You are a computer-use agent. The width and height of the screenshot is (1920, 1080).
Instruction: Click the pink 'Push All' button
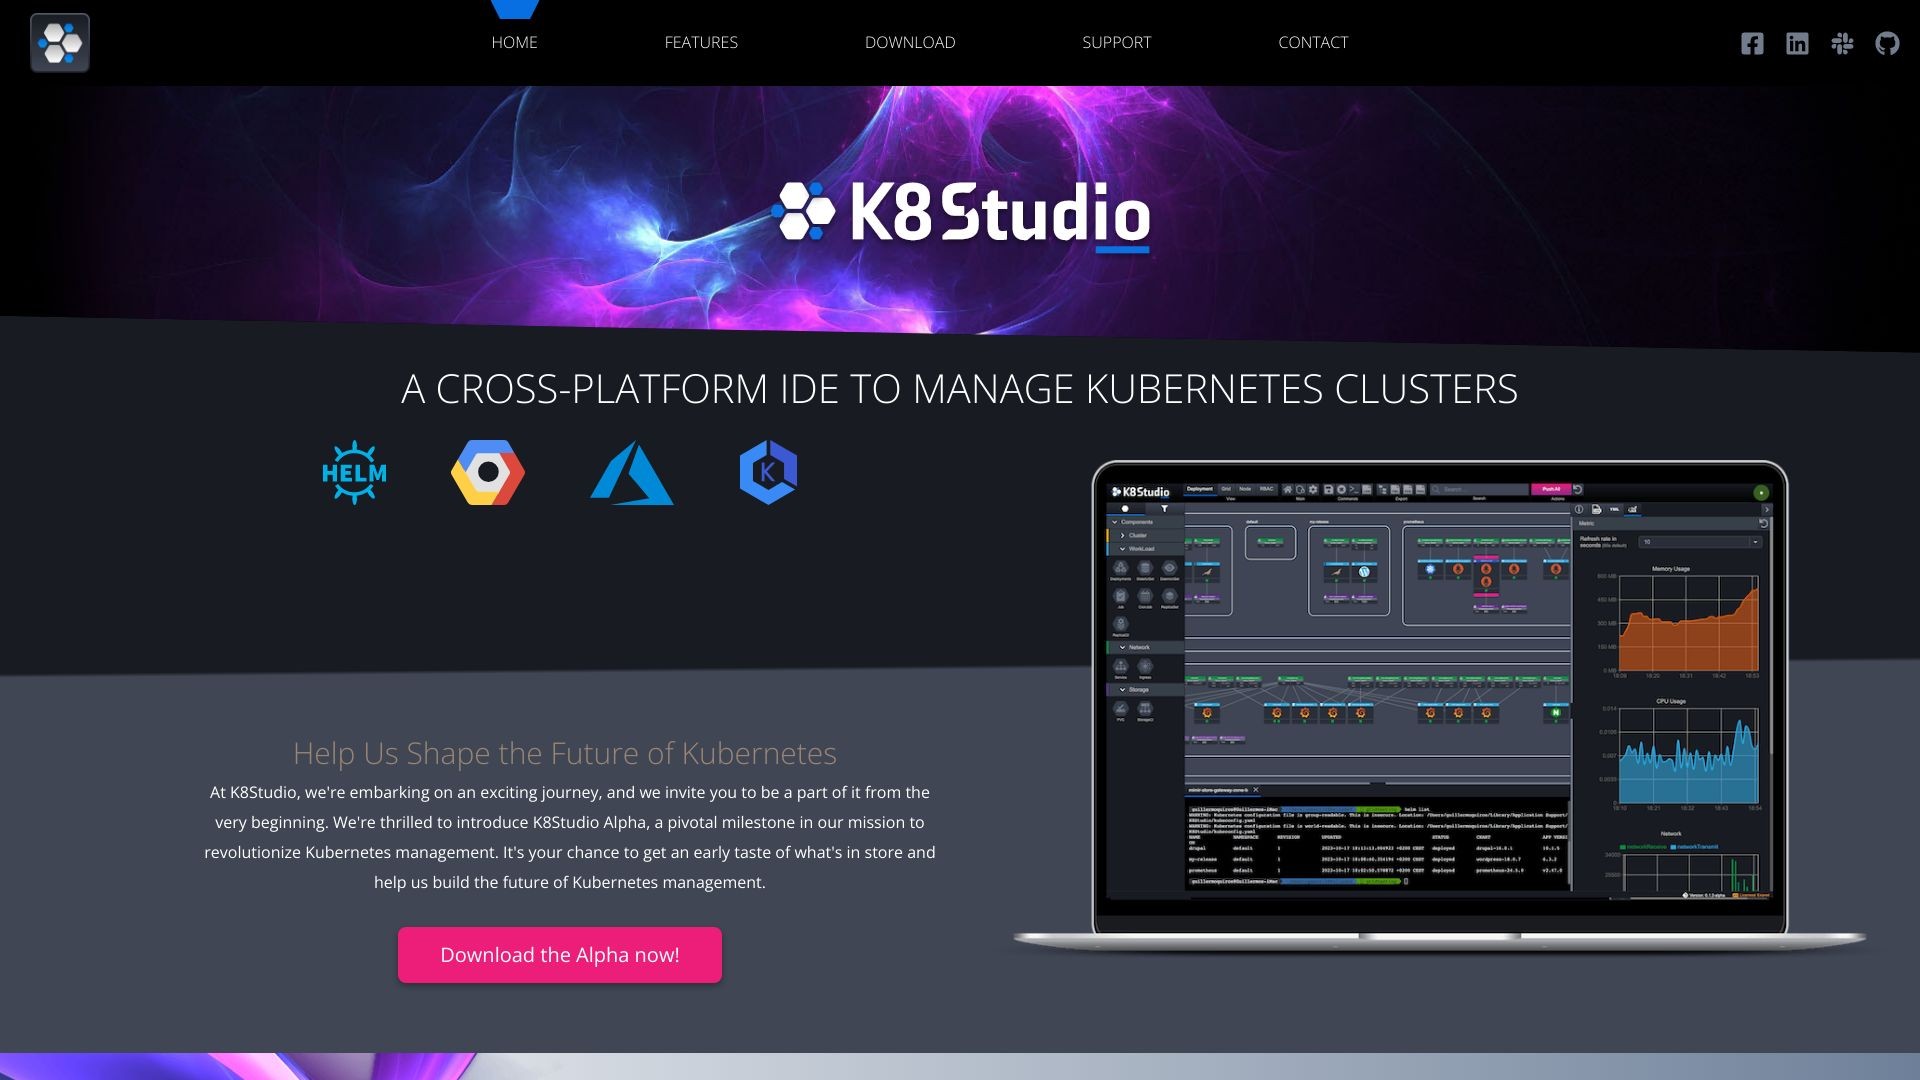[1552, 489]
